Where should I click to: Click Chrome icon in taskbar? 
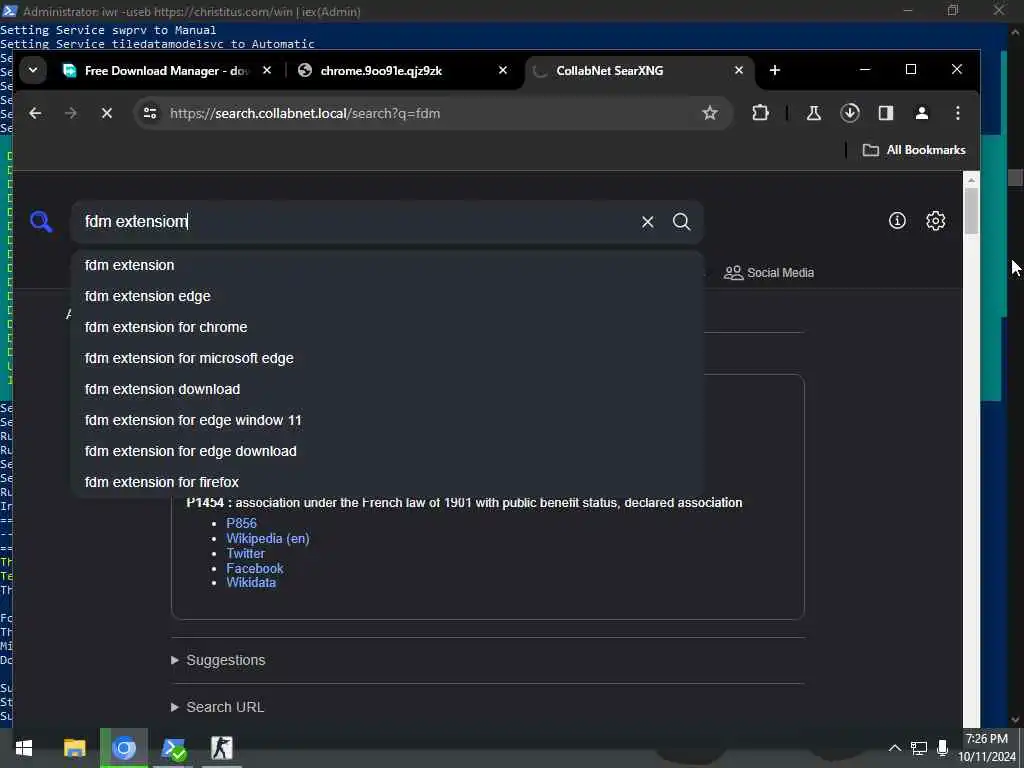click(123, 748)
